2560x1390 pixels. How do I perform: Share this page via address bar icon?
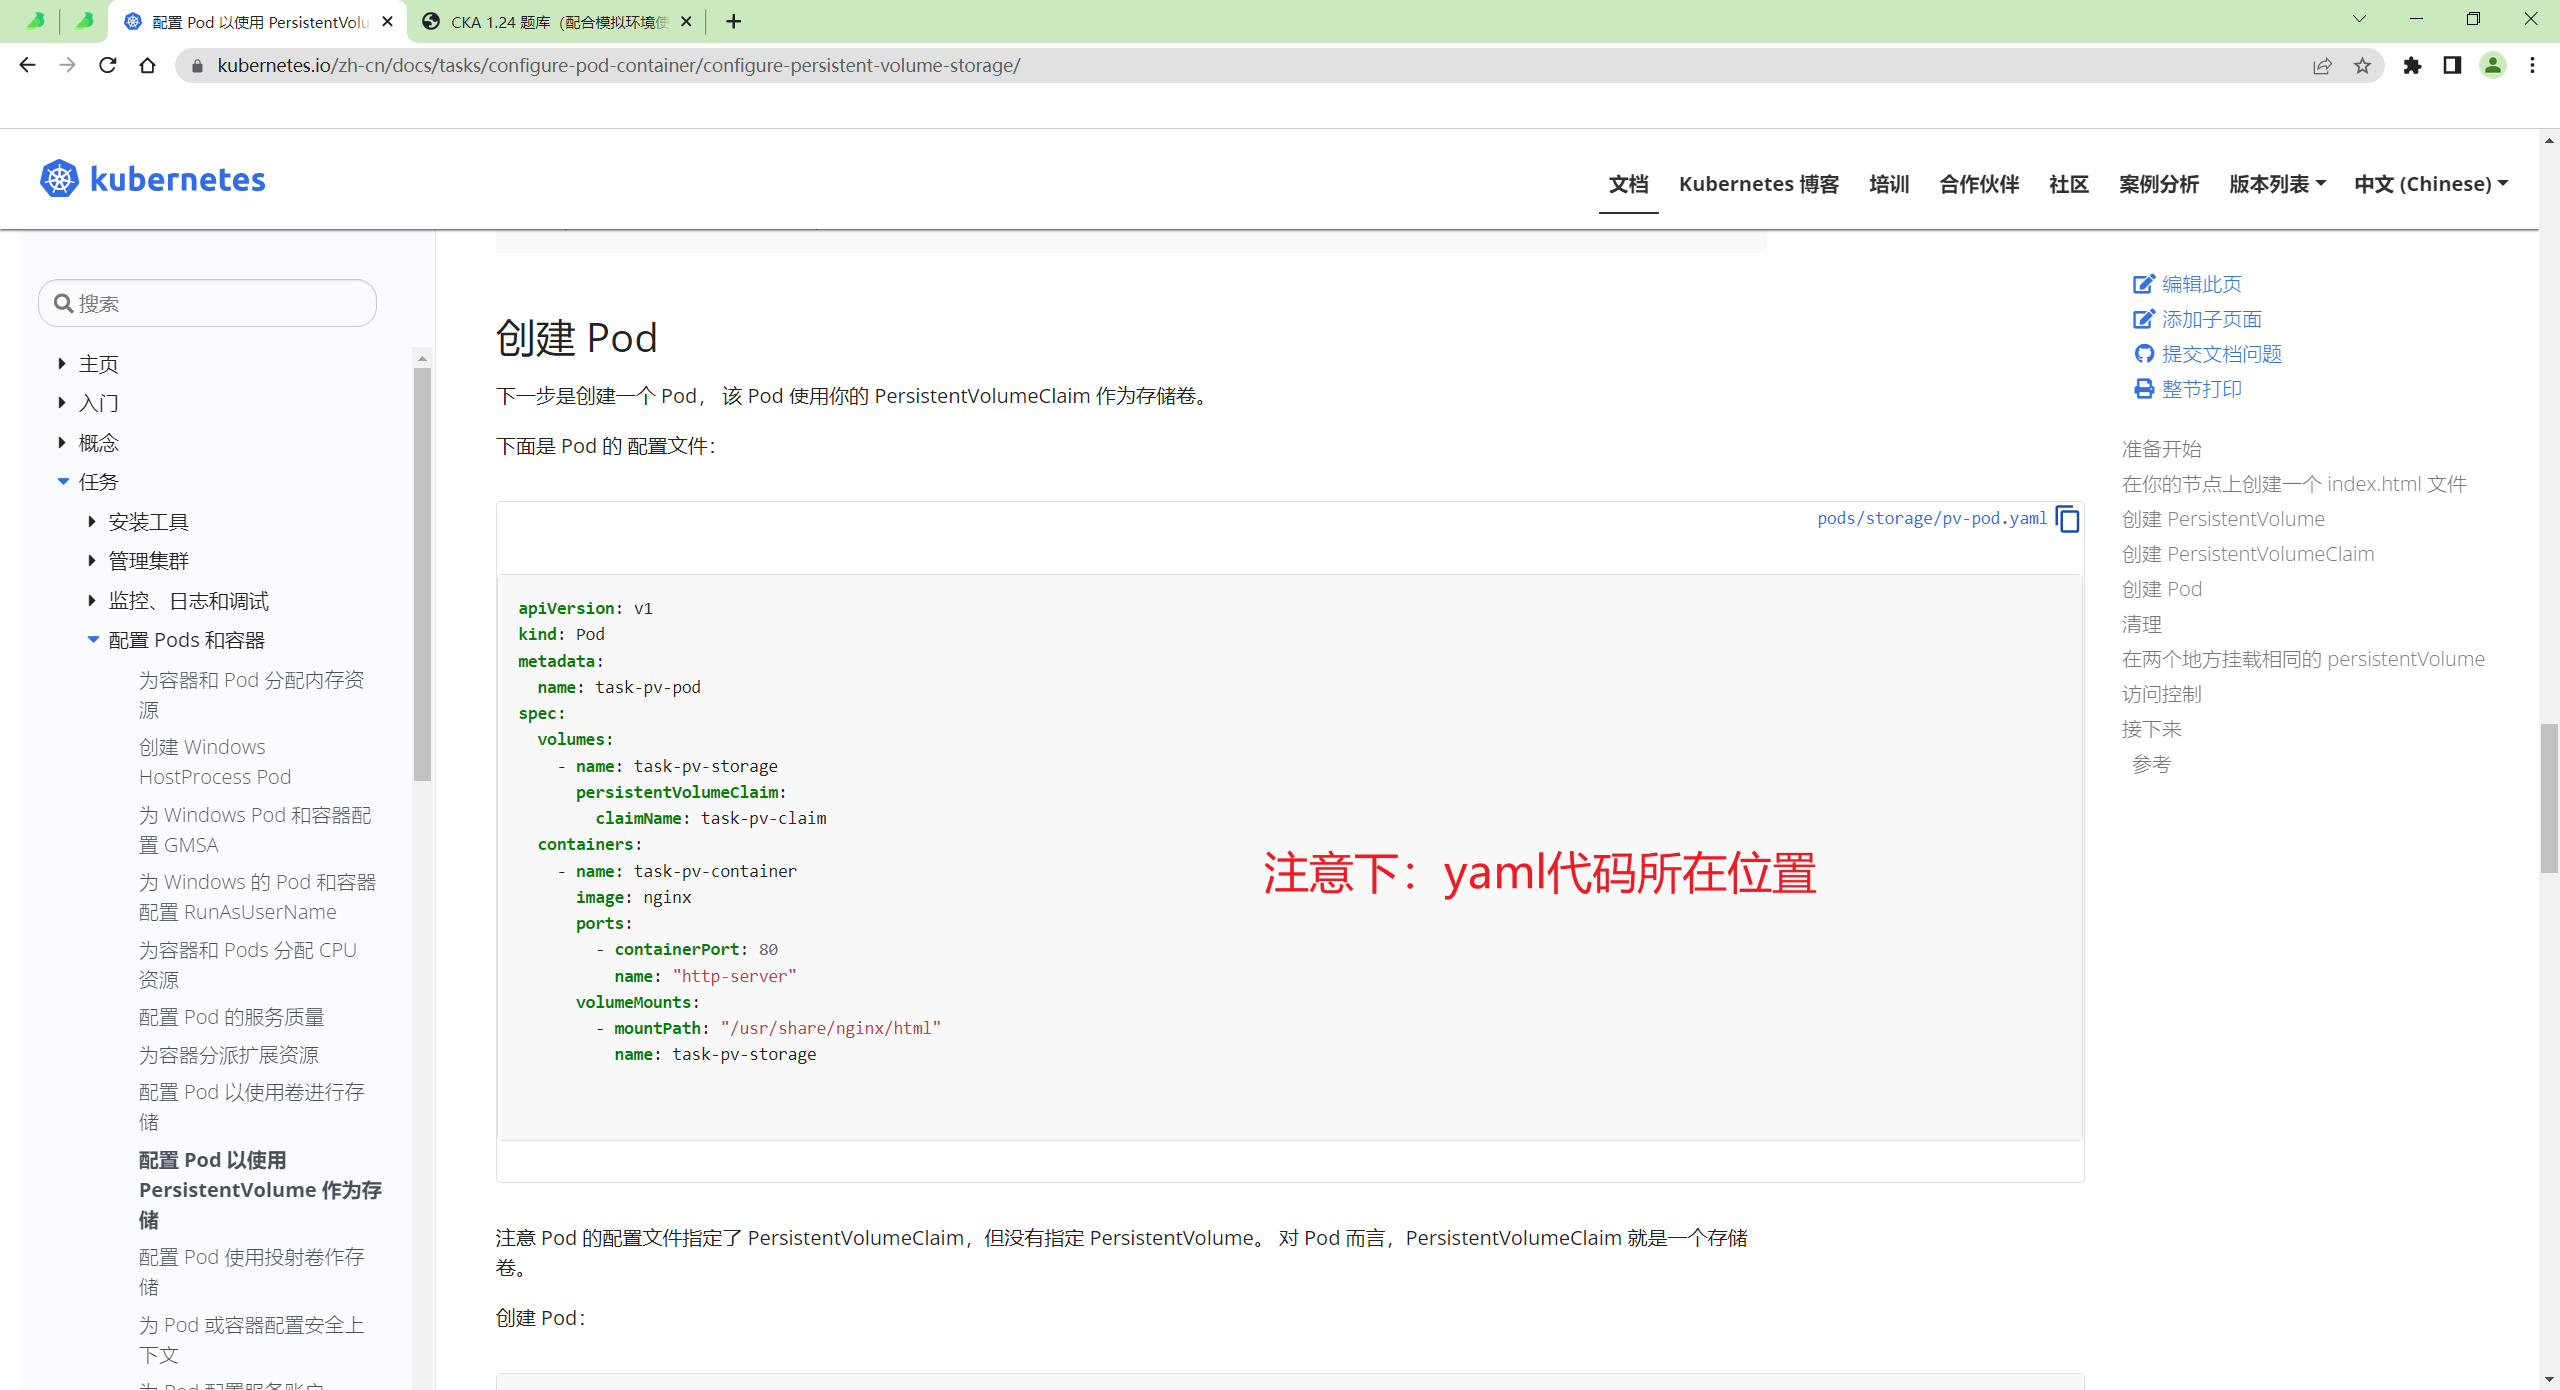click(2322, 66)
